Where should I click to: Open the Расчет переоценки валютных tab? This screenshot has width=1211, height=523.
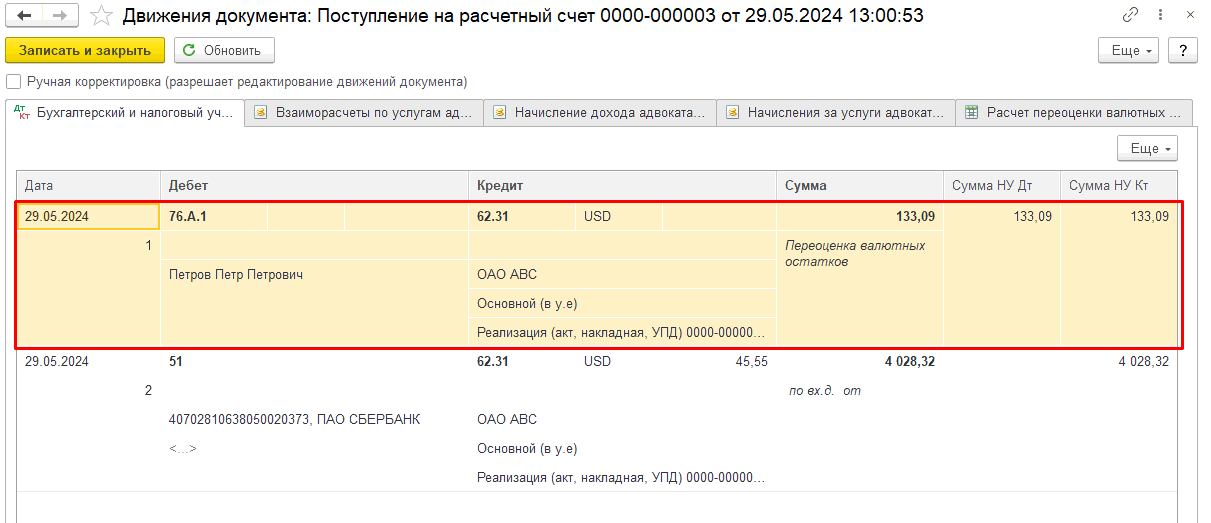pyautogui.click(x=1074, y=113)
